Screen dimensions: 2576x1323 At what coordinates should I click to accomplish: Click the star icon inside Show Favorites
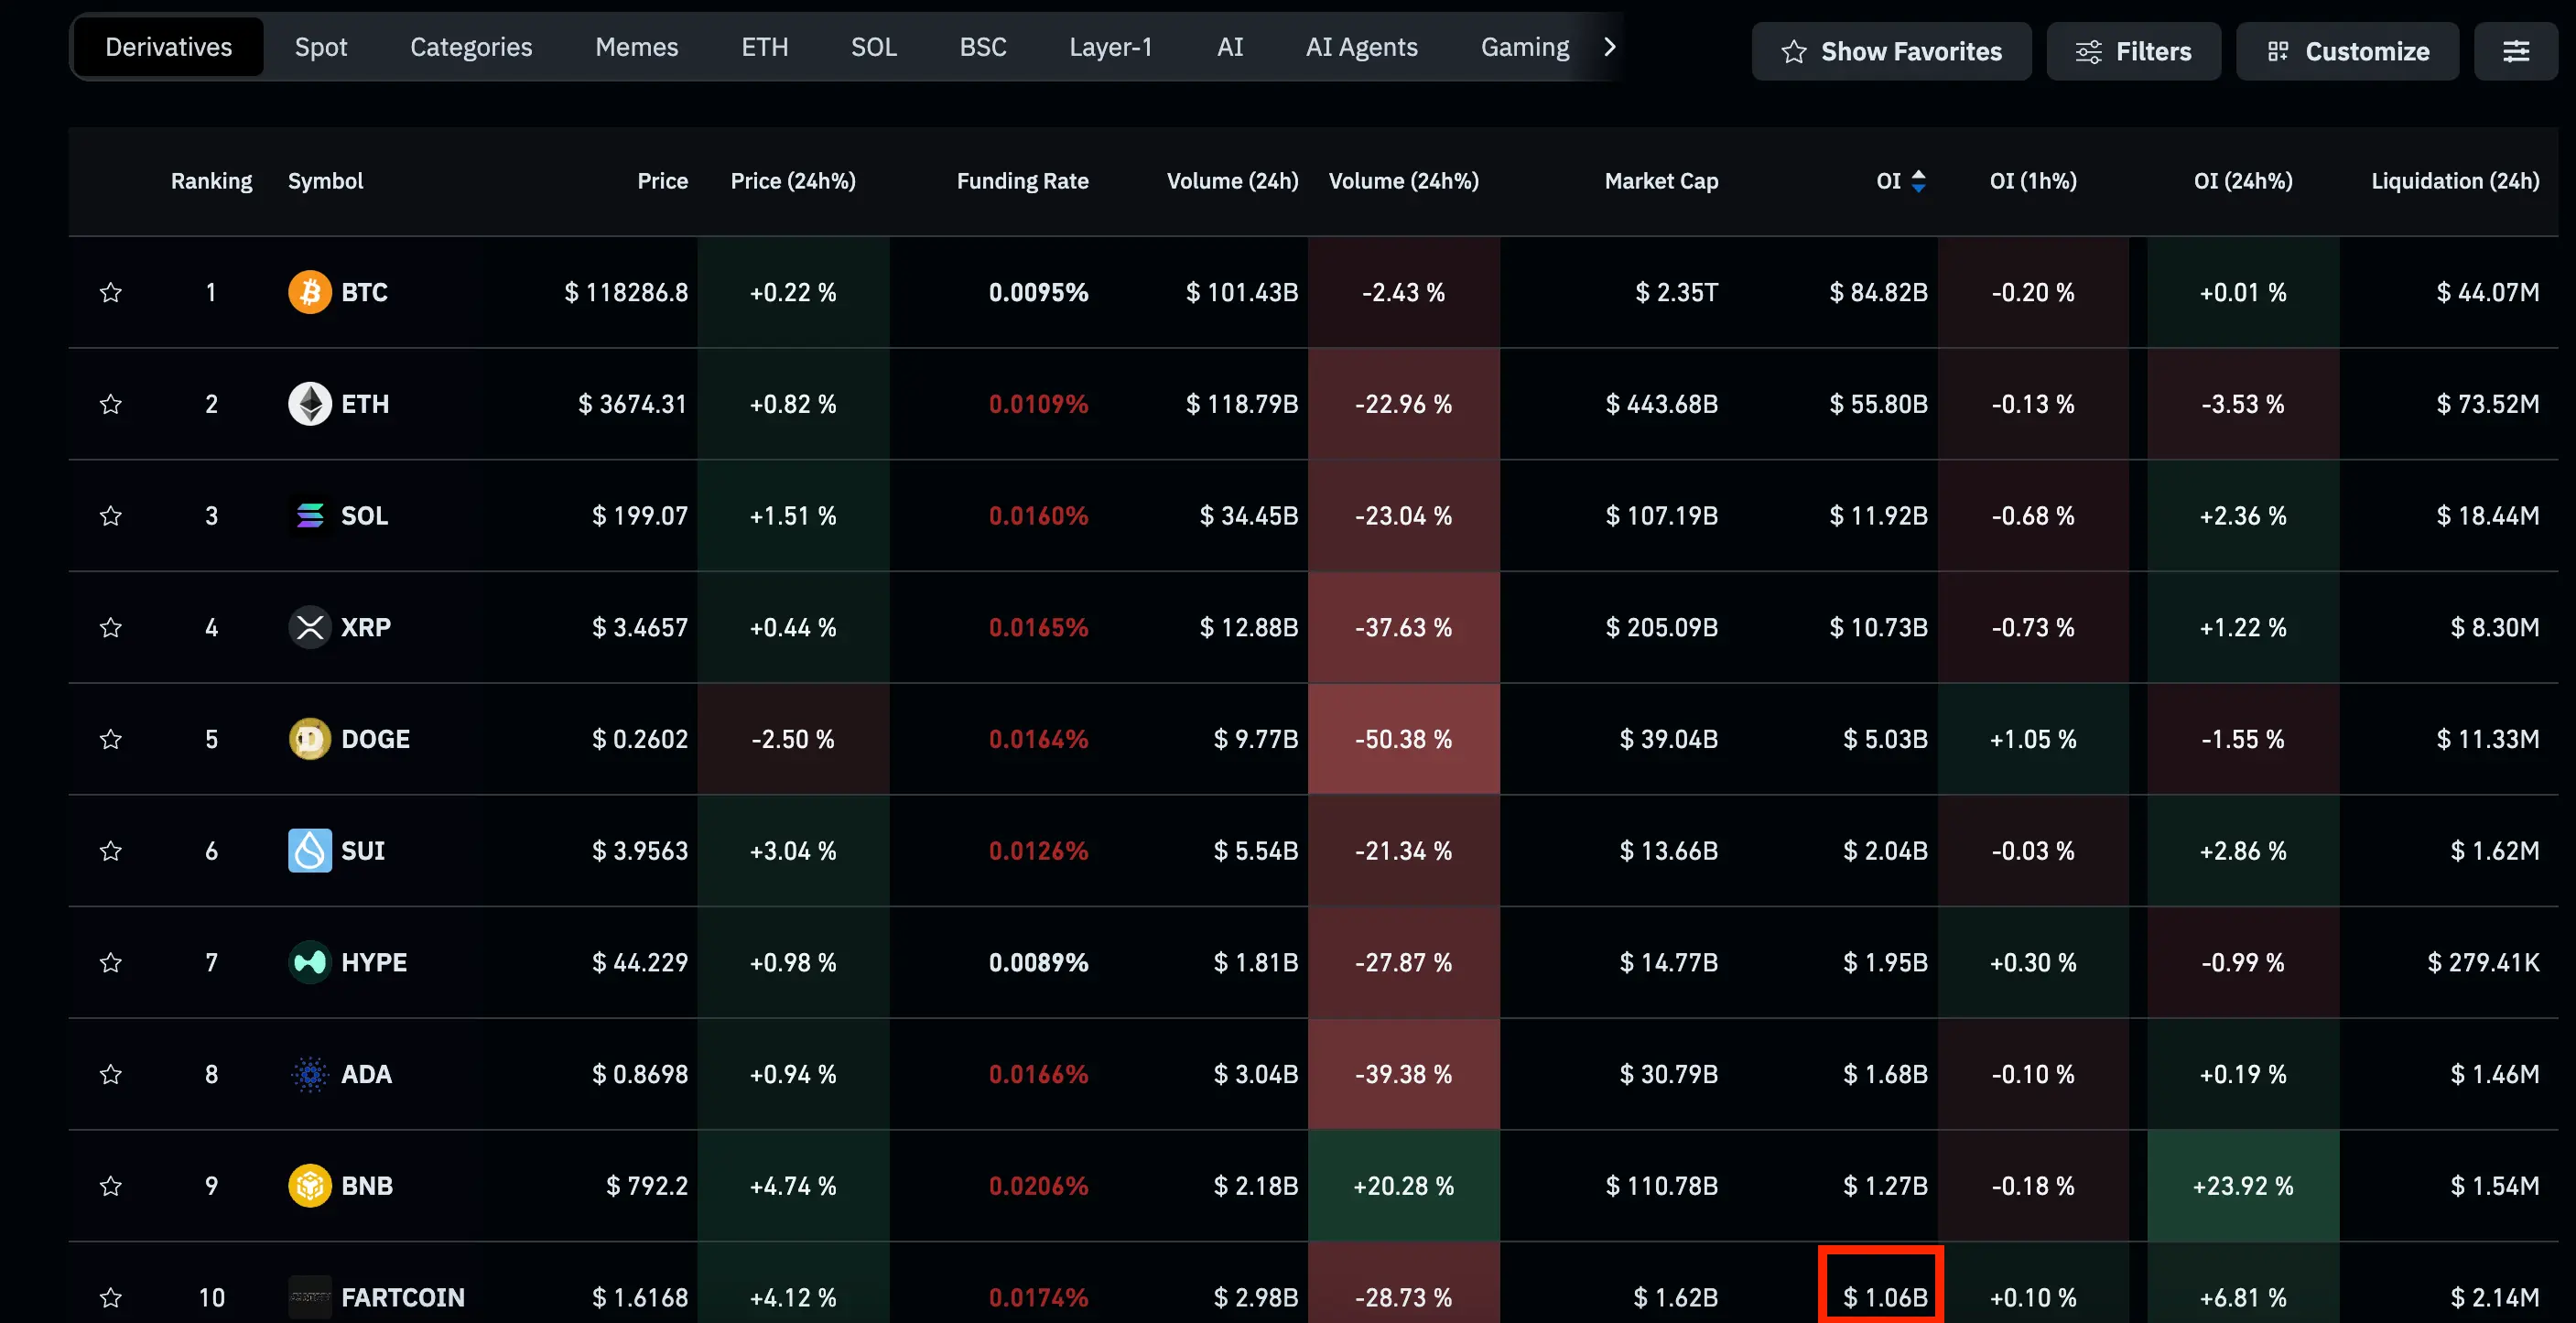click(1795, 51)
